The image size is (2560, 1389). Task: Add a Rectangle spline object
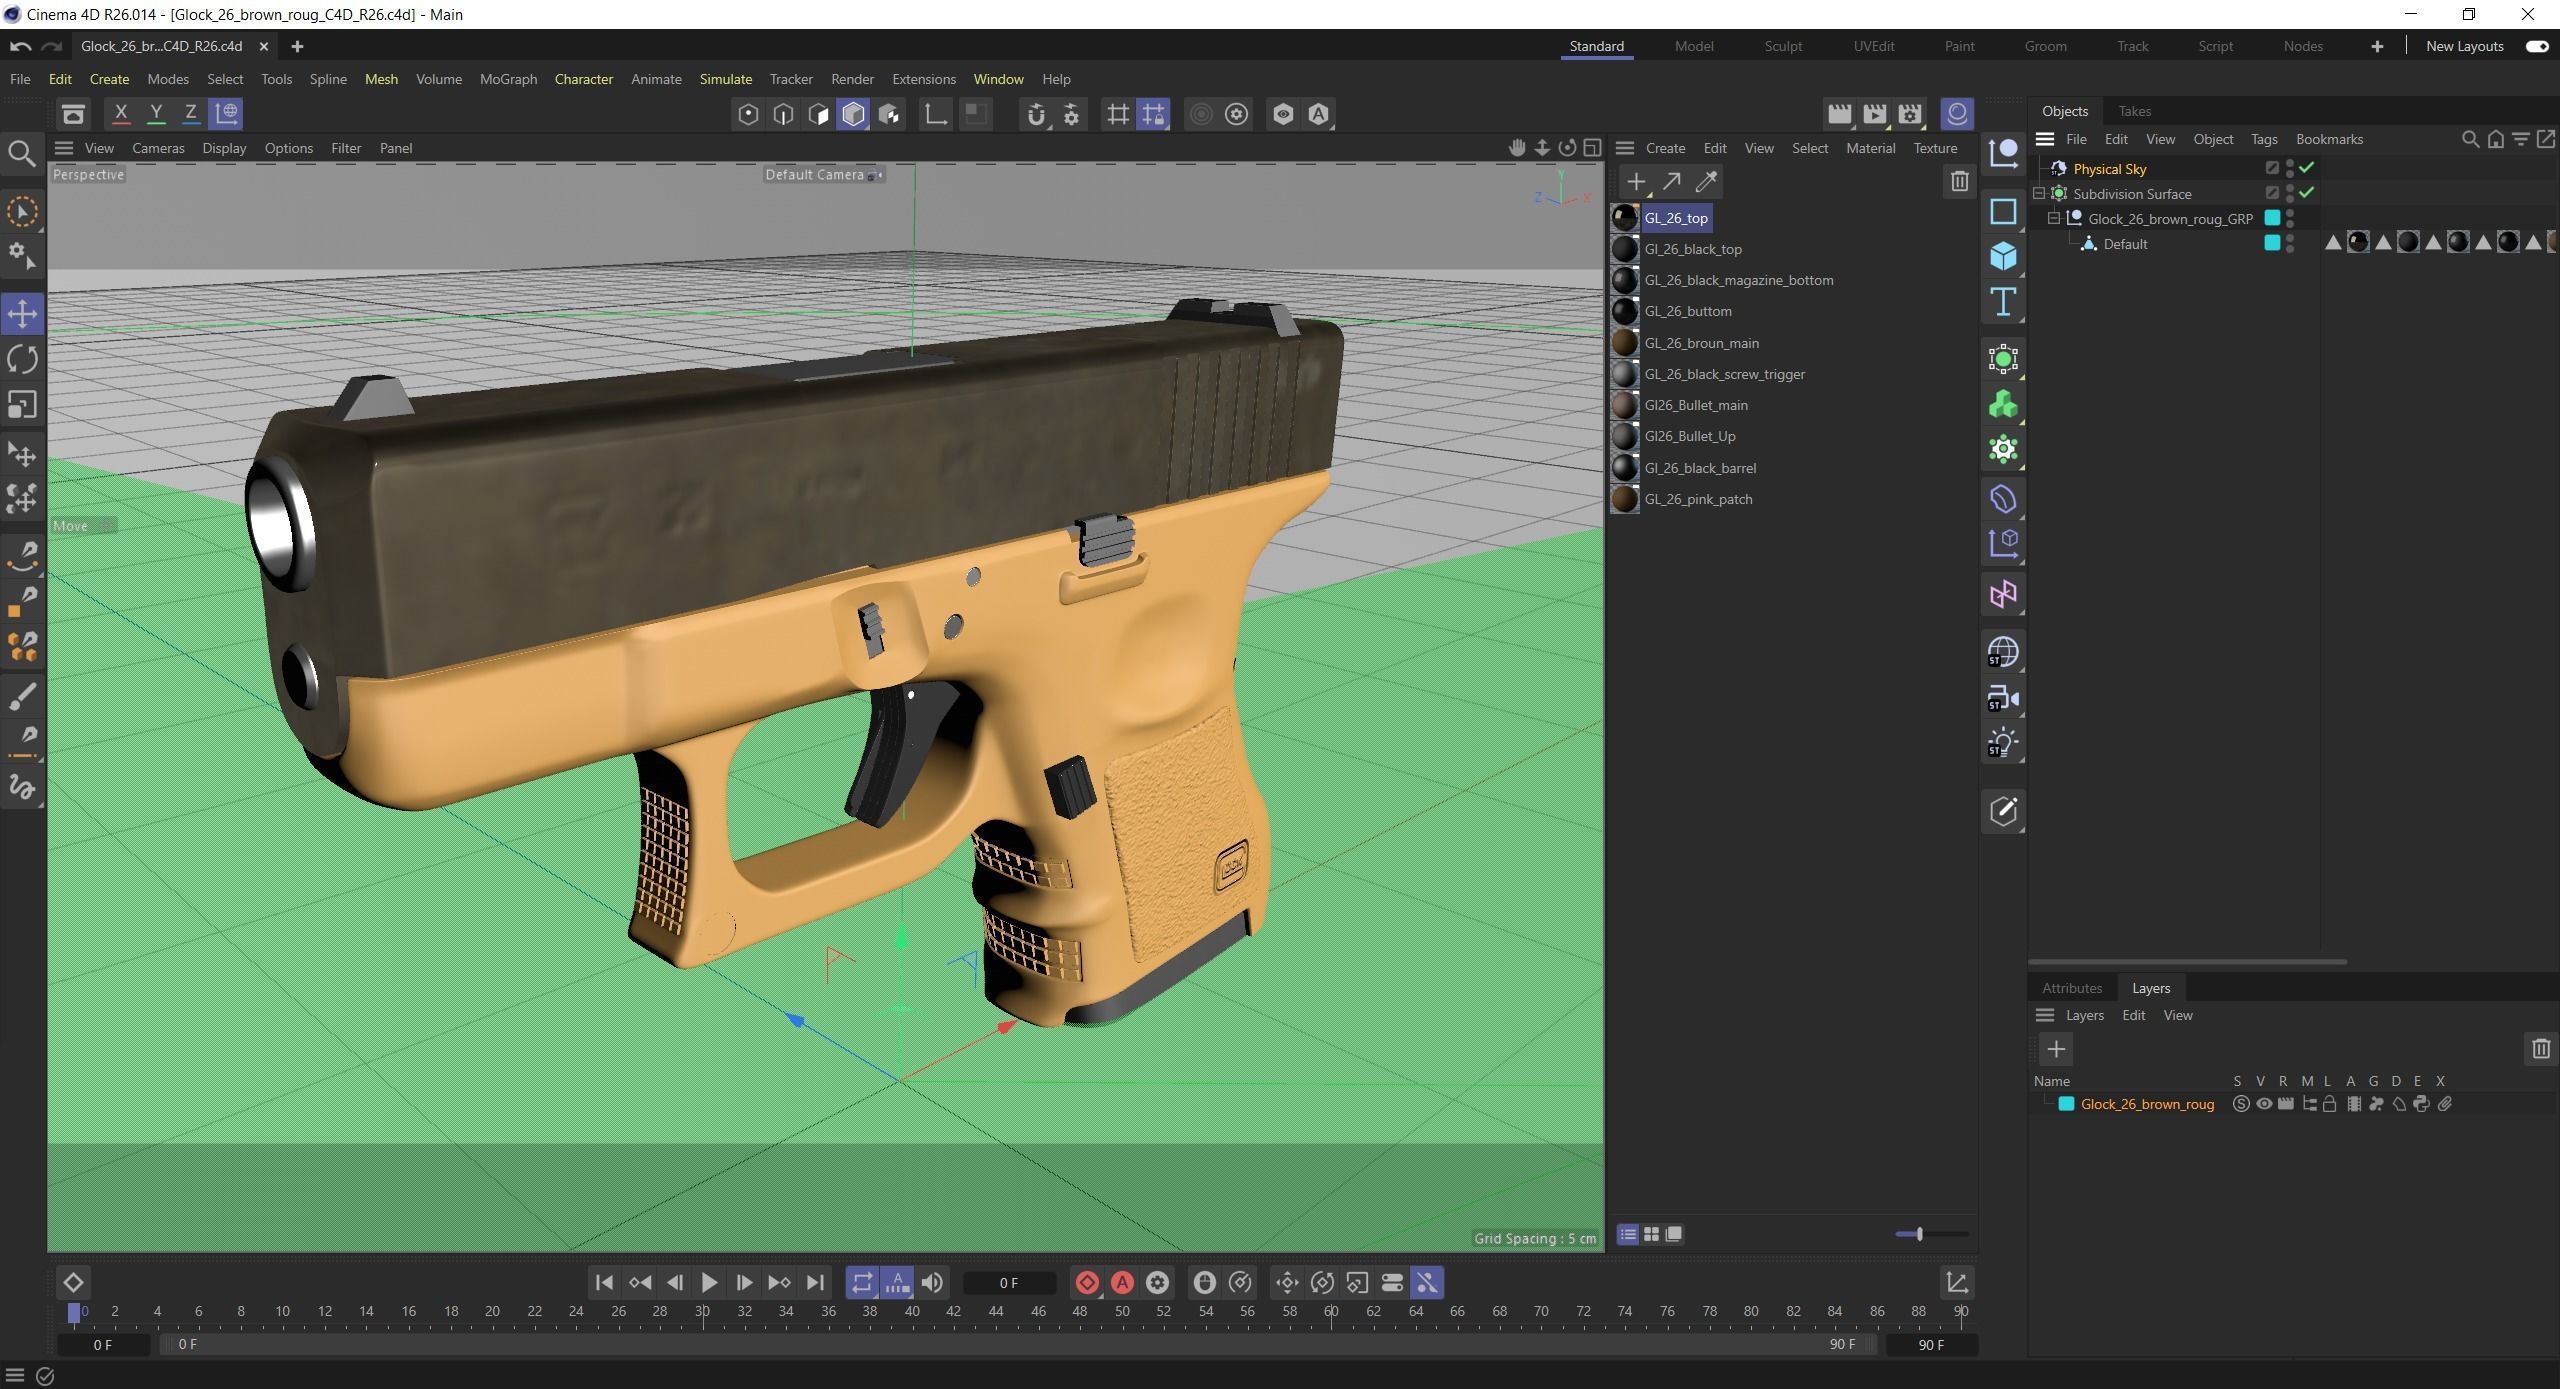[x=2003, y=211]
